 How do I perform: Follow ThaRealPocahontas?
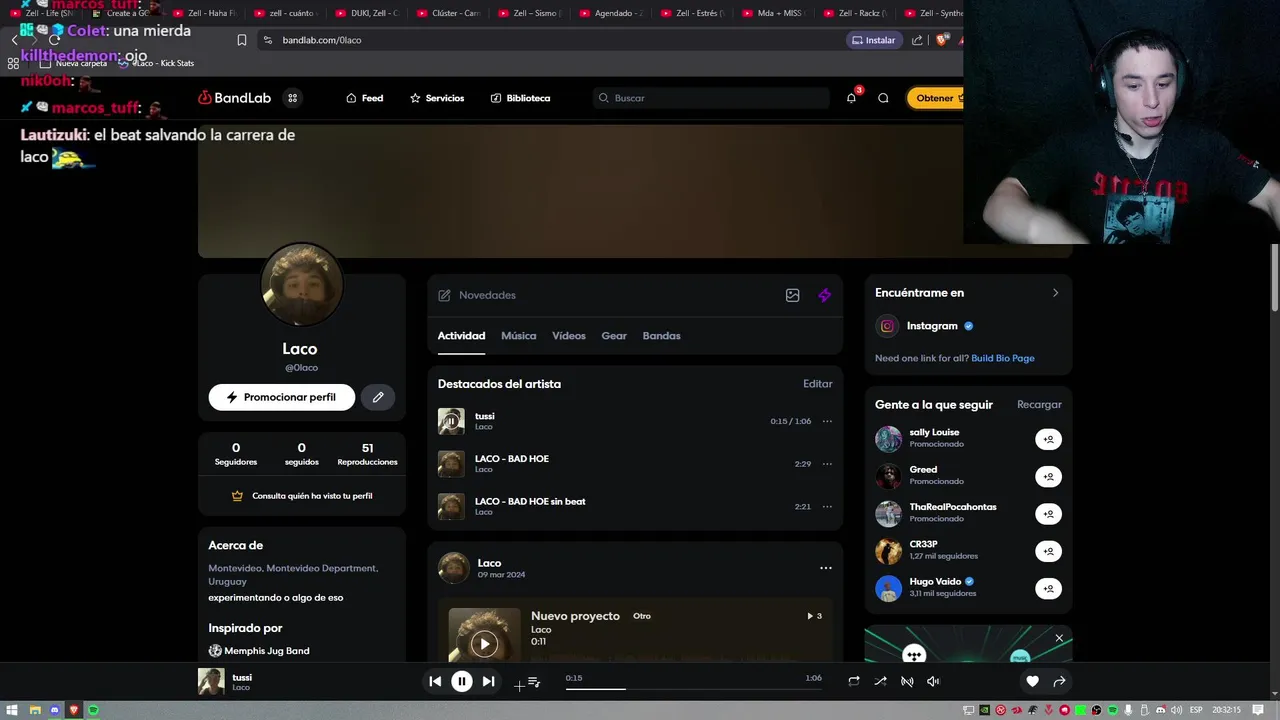point(1048,514)
